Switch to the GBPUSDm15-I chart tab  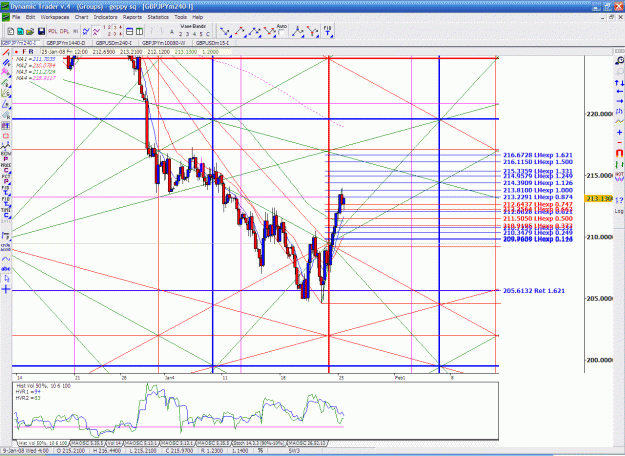click(212, 43)
